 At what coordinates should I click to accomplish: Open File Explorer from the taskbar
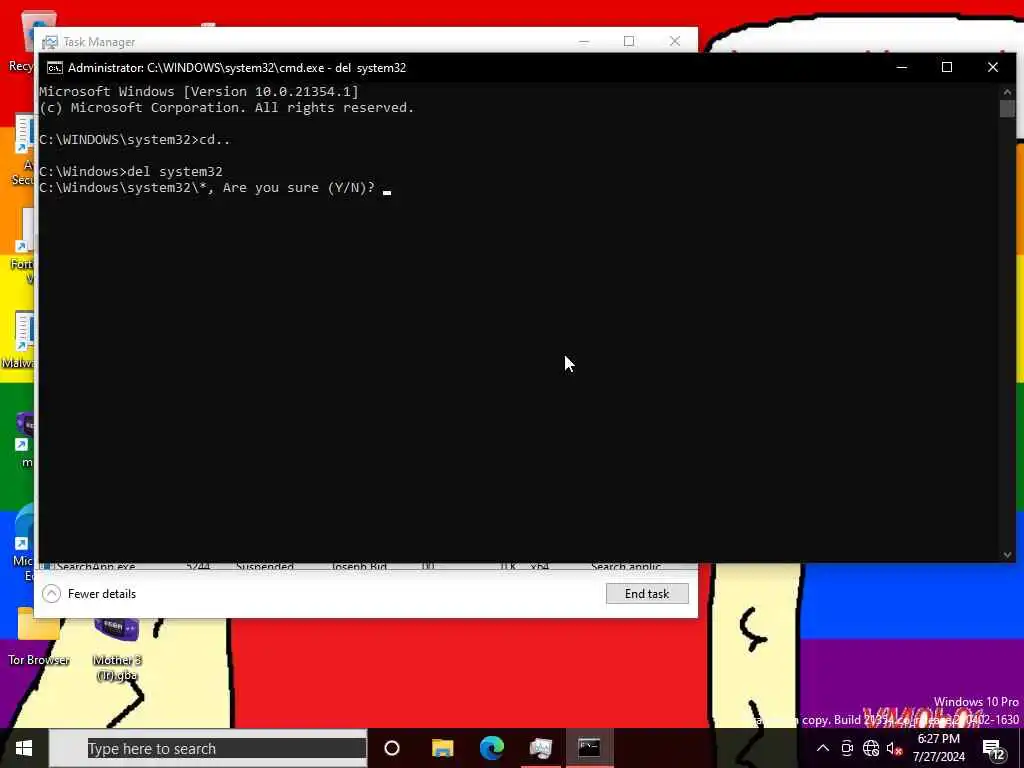pyautogui.click(x=442, y=748)
